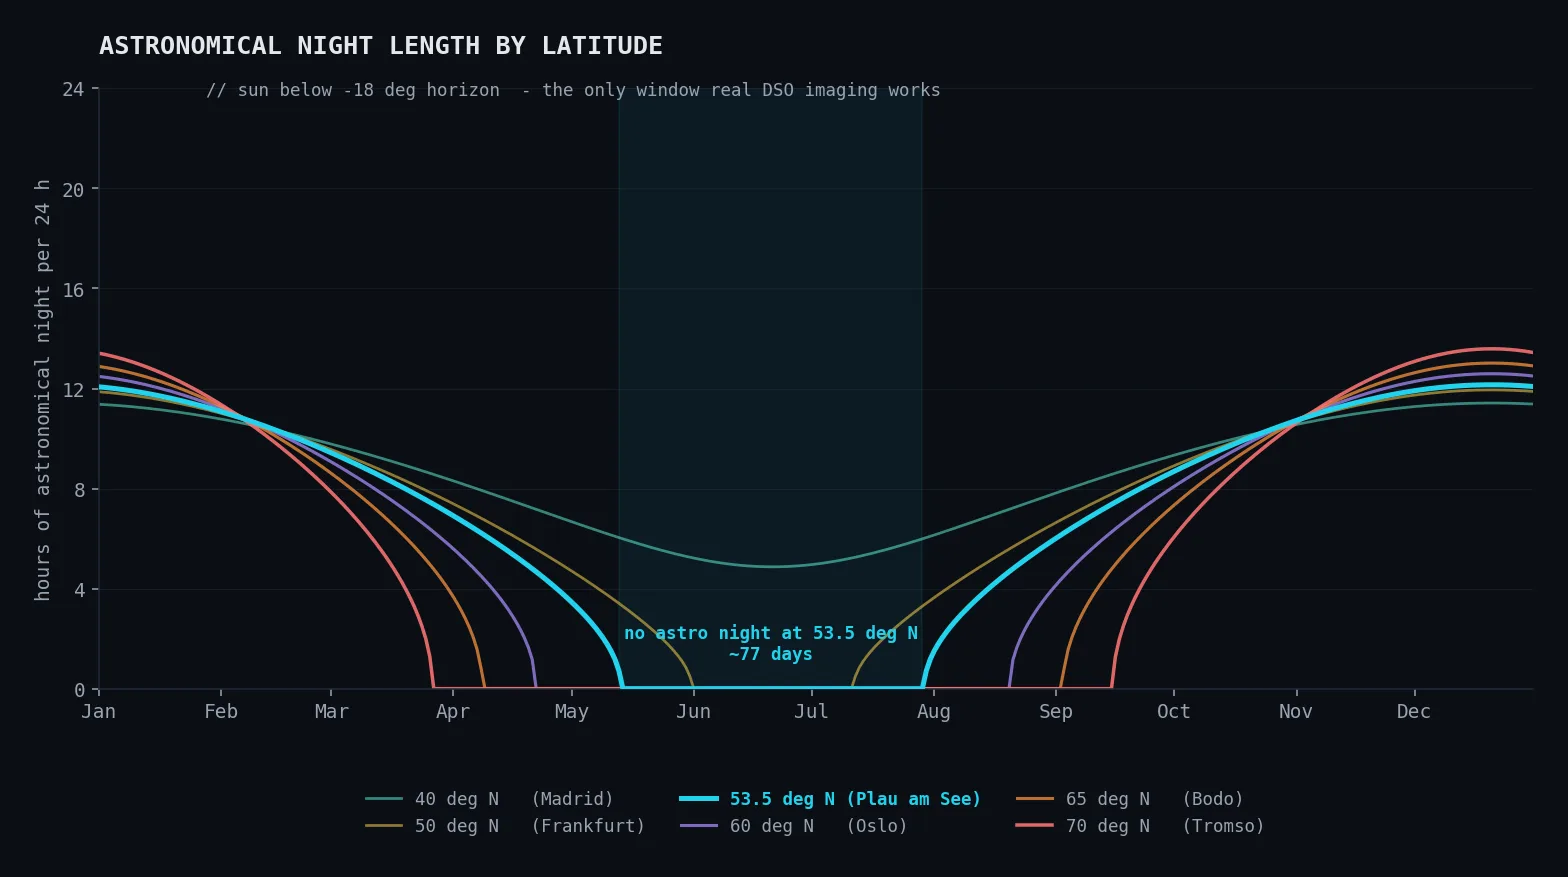Click the 'Jun' x-axis label
Viewport: 1568px width, 877px height.
click(x=693, y=712)
